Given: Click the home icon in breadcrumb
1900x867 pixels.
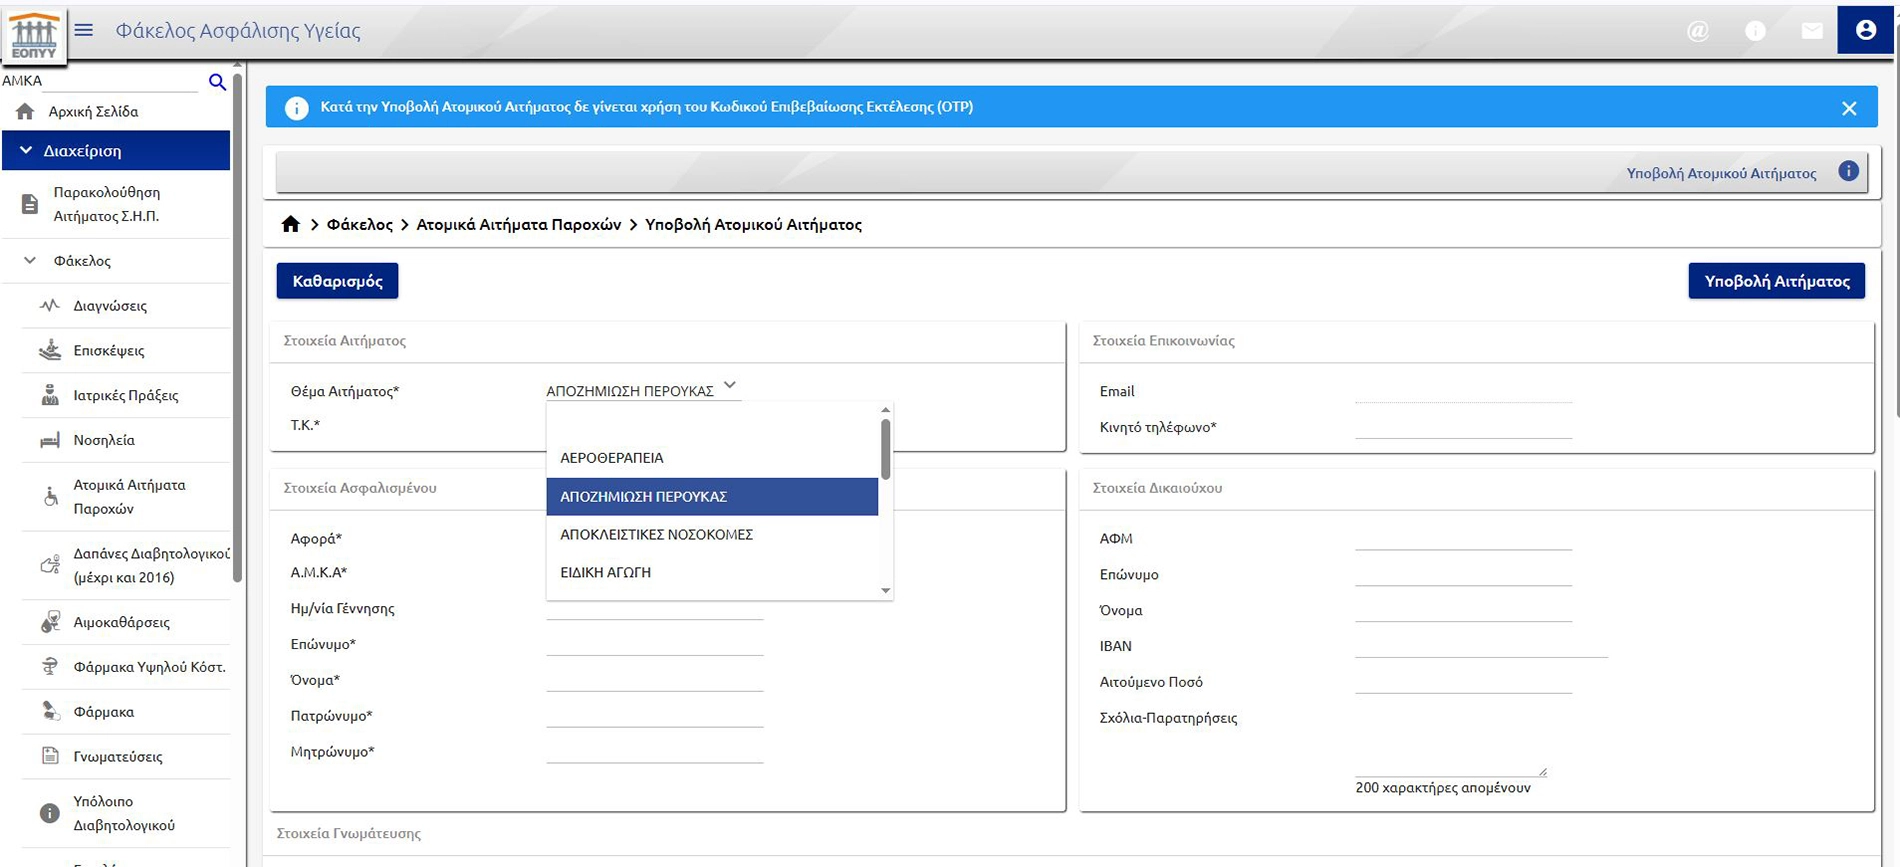Looking at the screenshot, I should [290, 224].
